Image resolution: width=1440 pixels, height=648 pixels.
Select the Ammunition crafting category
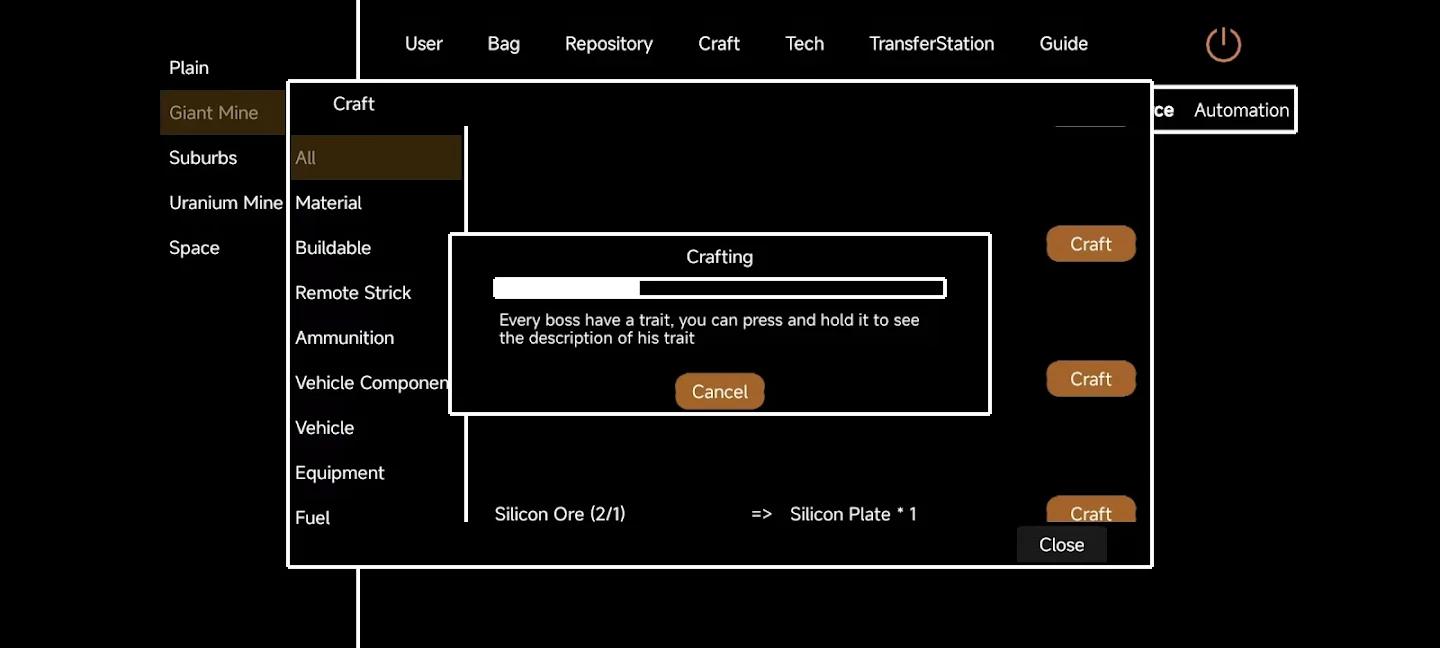344,338
